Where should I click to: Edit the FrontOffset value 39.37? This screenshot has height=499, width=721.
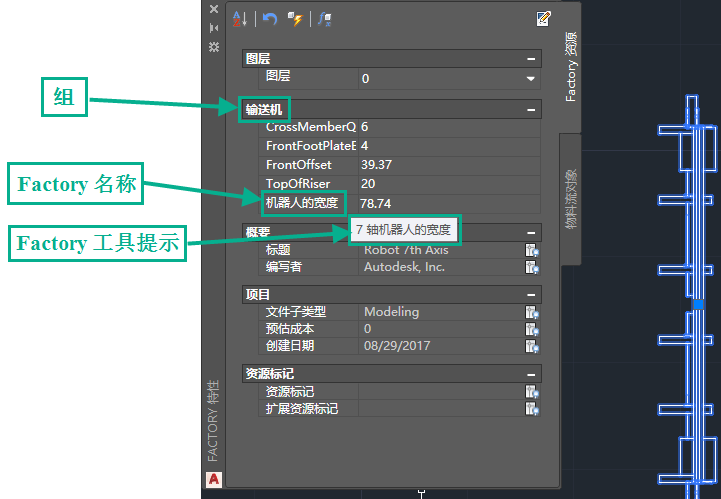449,165
